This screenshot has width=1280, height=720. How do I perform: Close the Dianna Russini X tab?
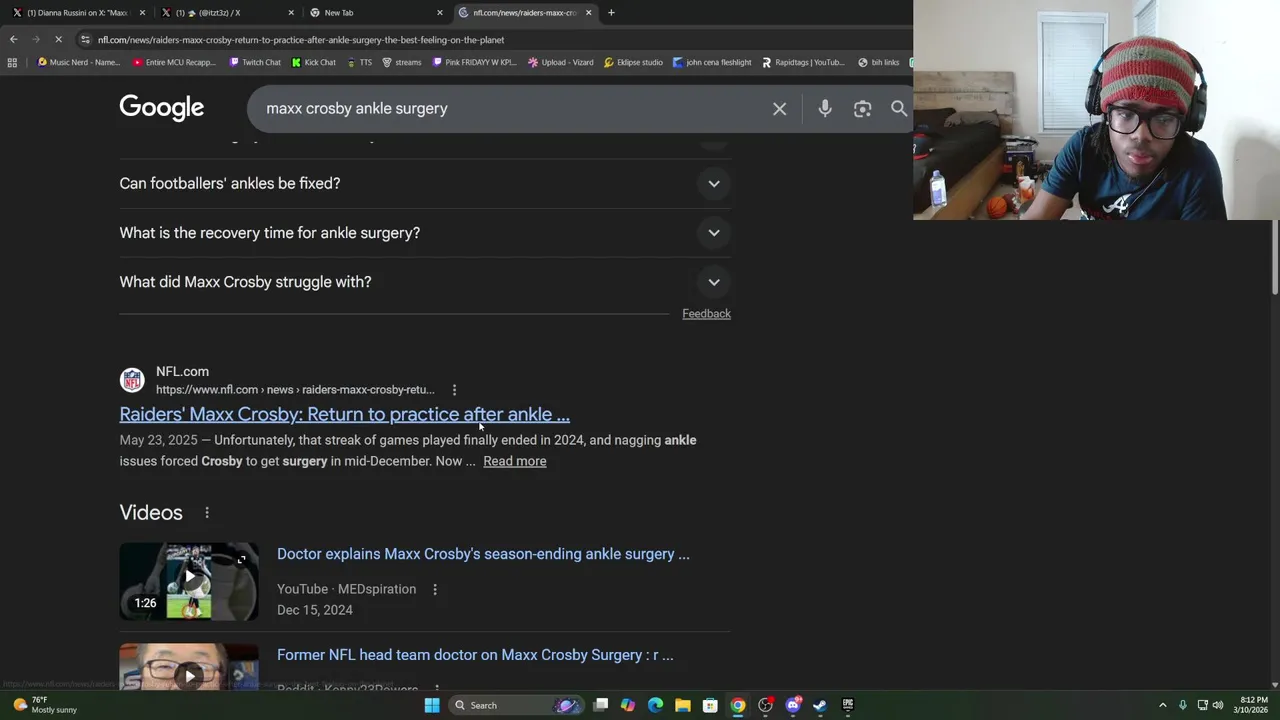142,12
